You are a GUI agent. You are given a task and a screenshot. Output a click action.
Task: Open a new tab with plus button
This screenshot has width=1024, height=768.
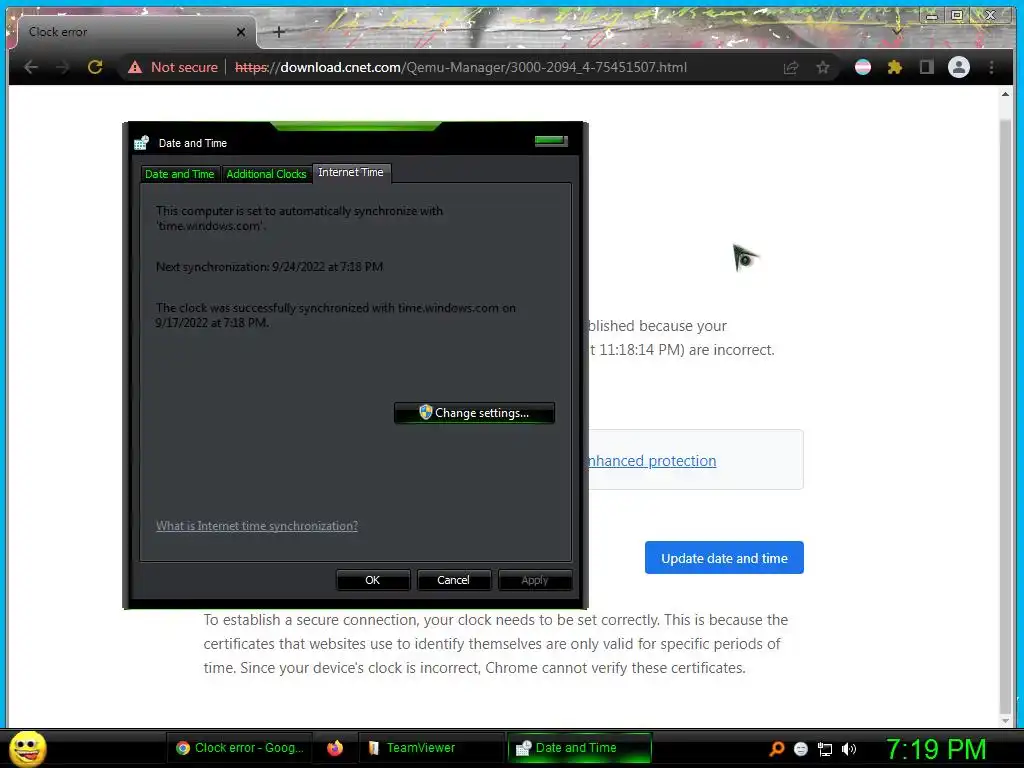pyautogui.click(x=279, y=32)
